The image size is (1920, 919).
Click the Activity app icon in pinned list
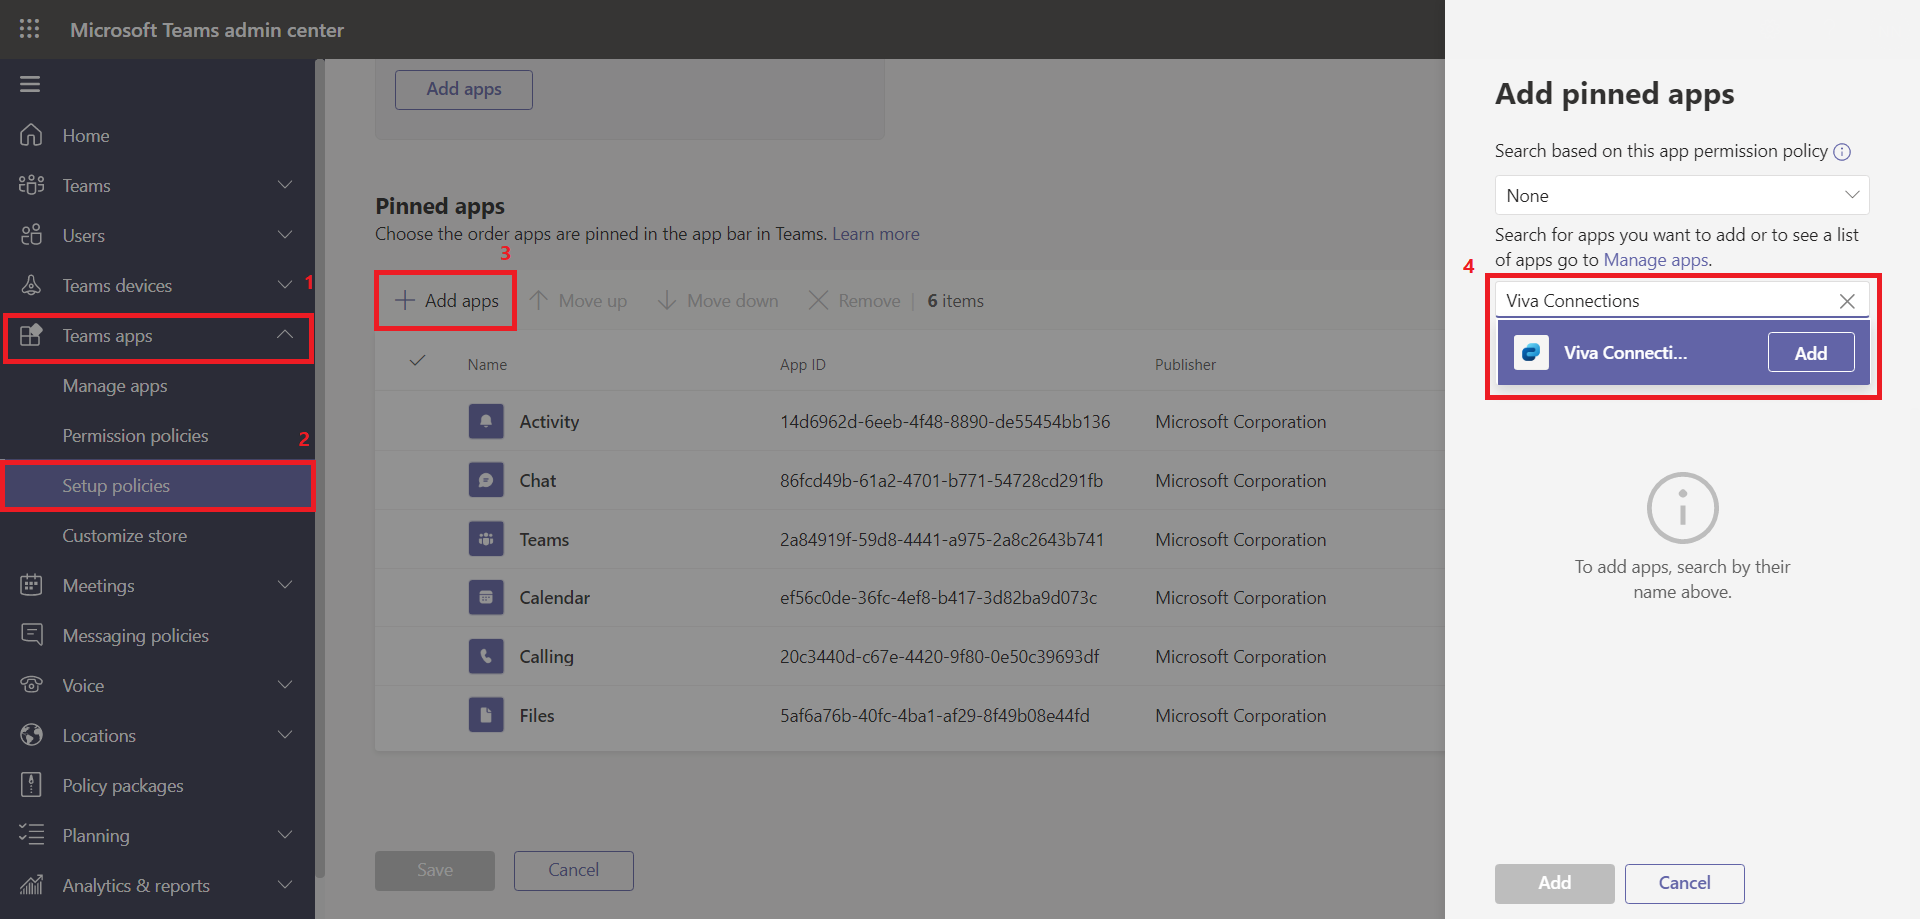pos(486,421)
